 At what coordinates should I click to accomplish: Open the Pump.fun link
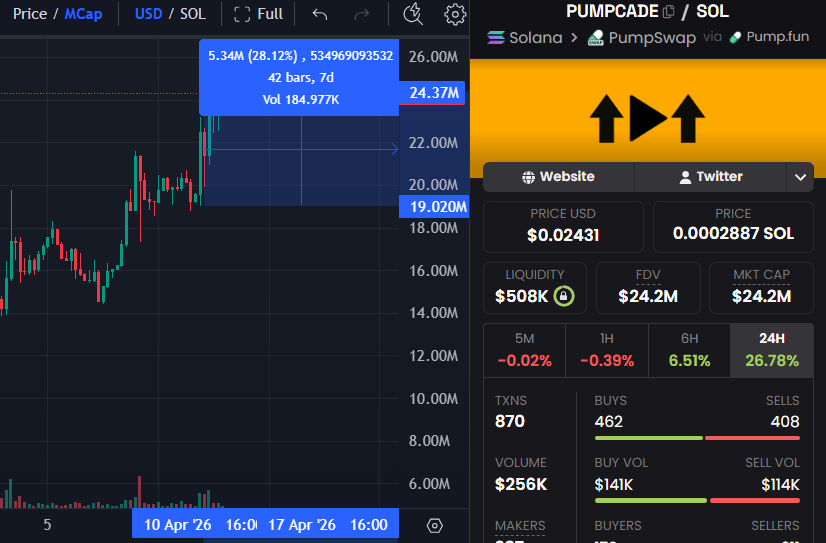[778, 36]
